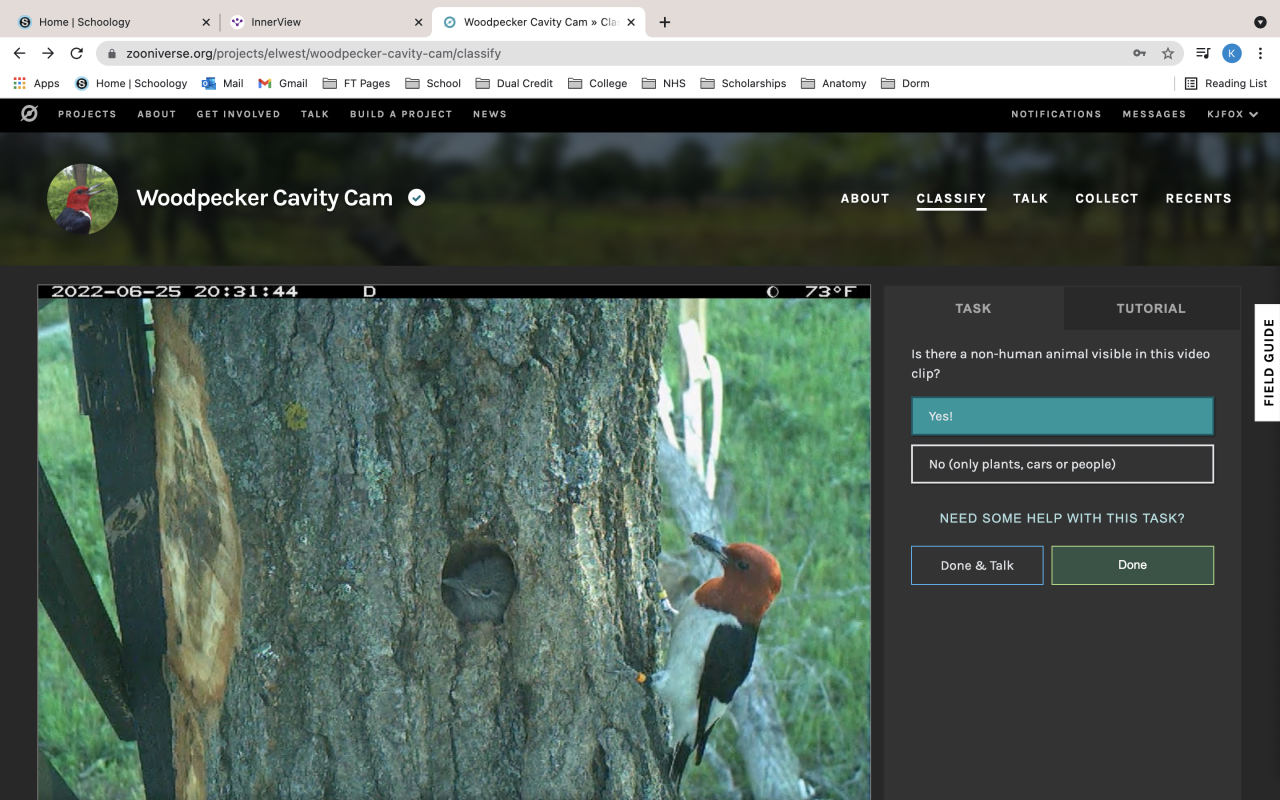
Task: Open the Anatomy bookmark folder
Action: [x=834, y=83]
